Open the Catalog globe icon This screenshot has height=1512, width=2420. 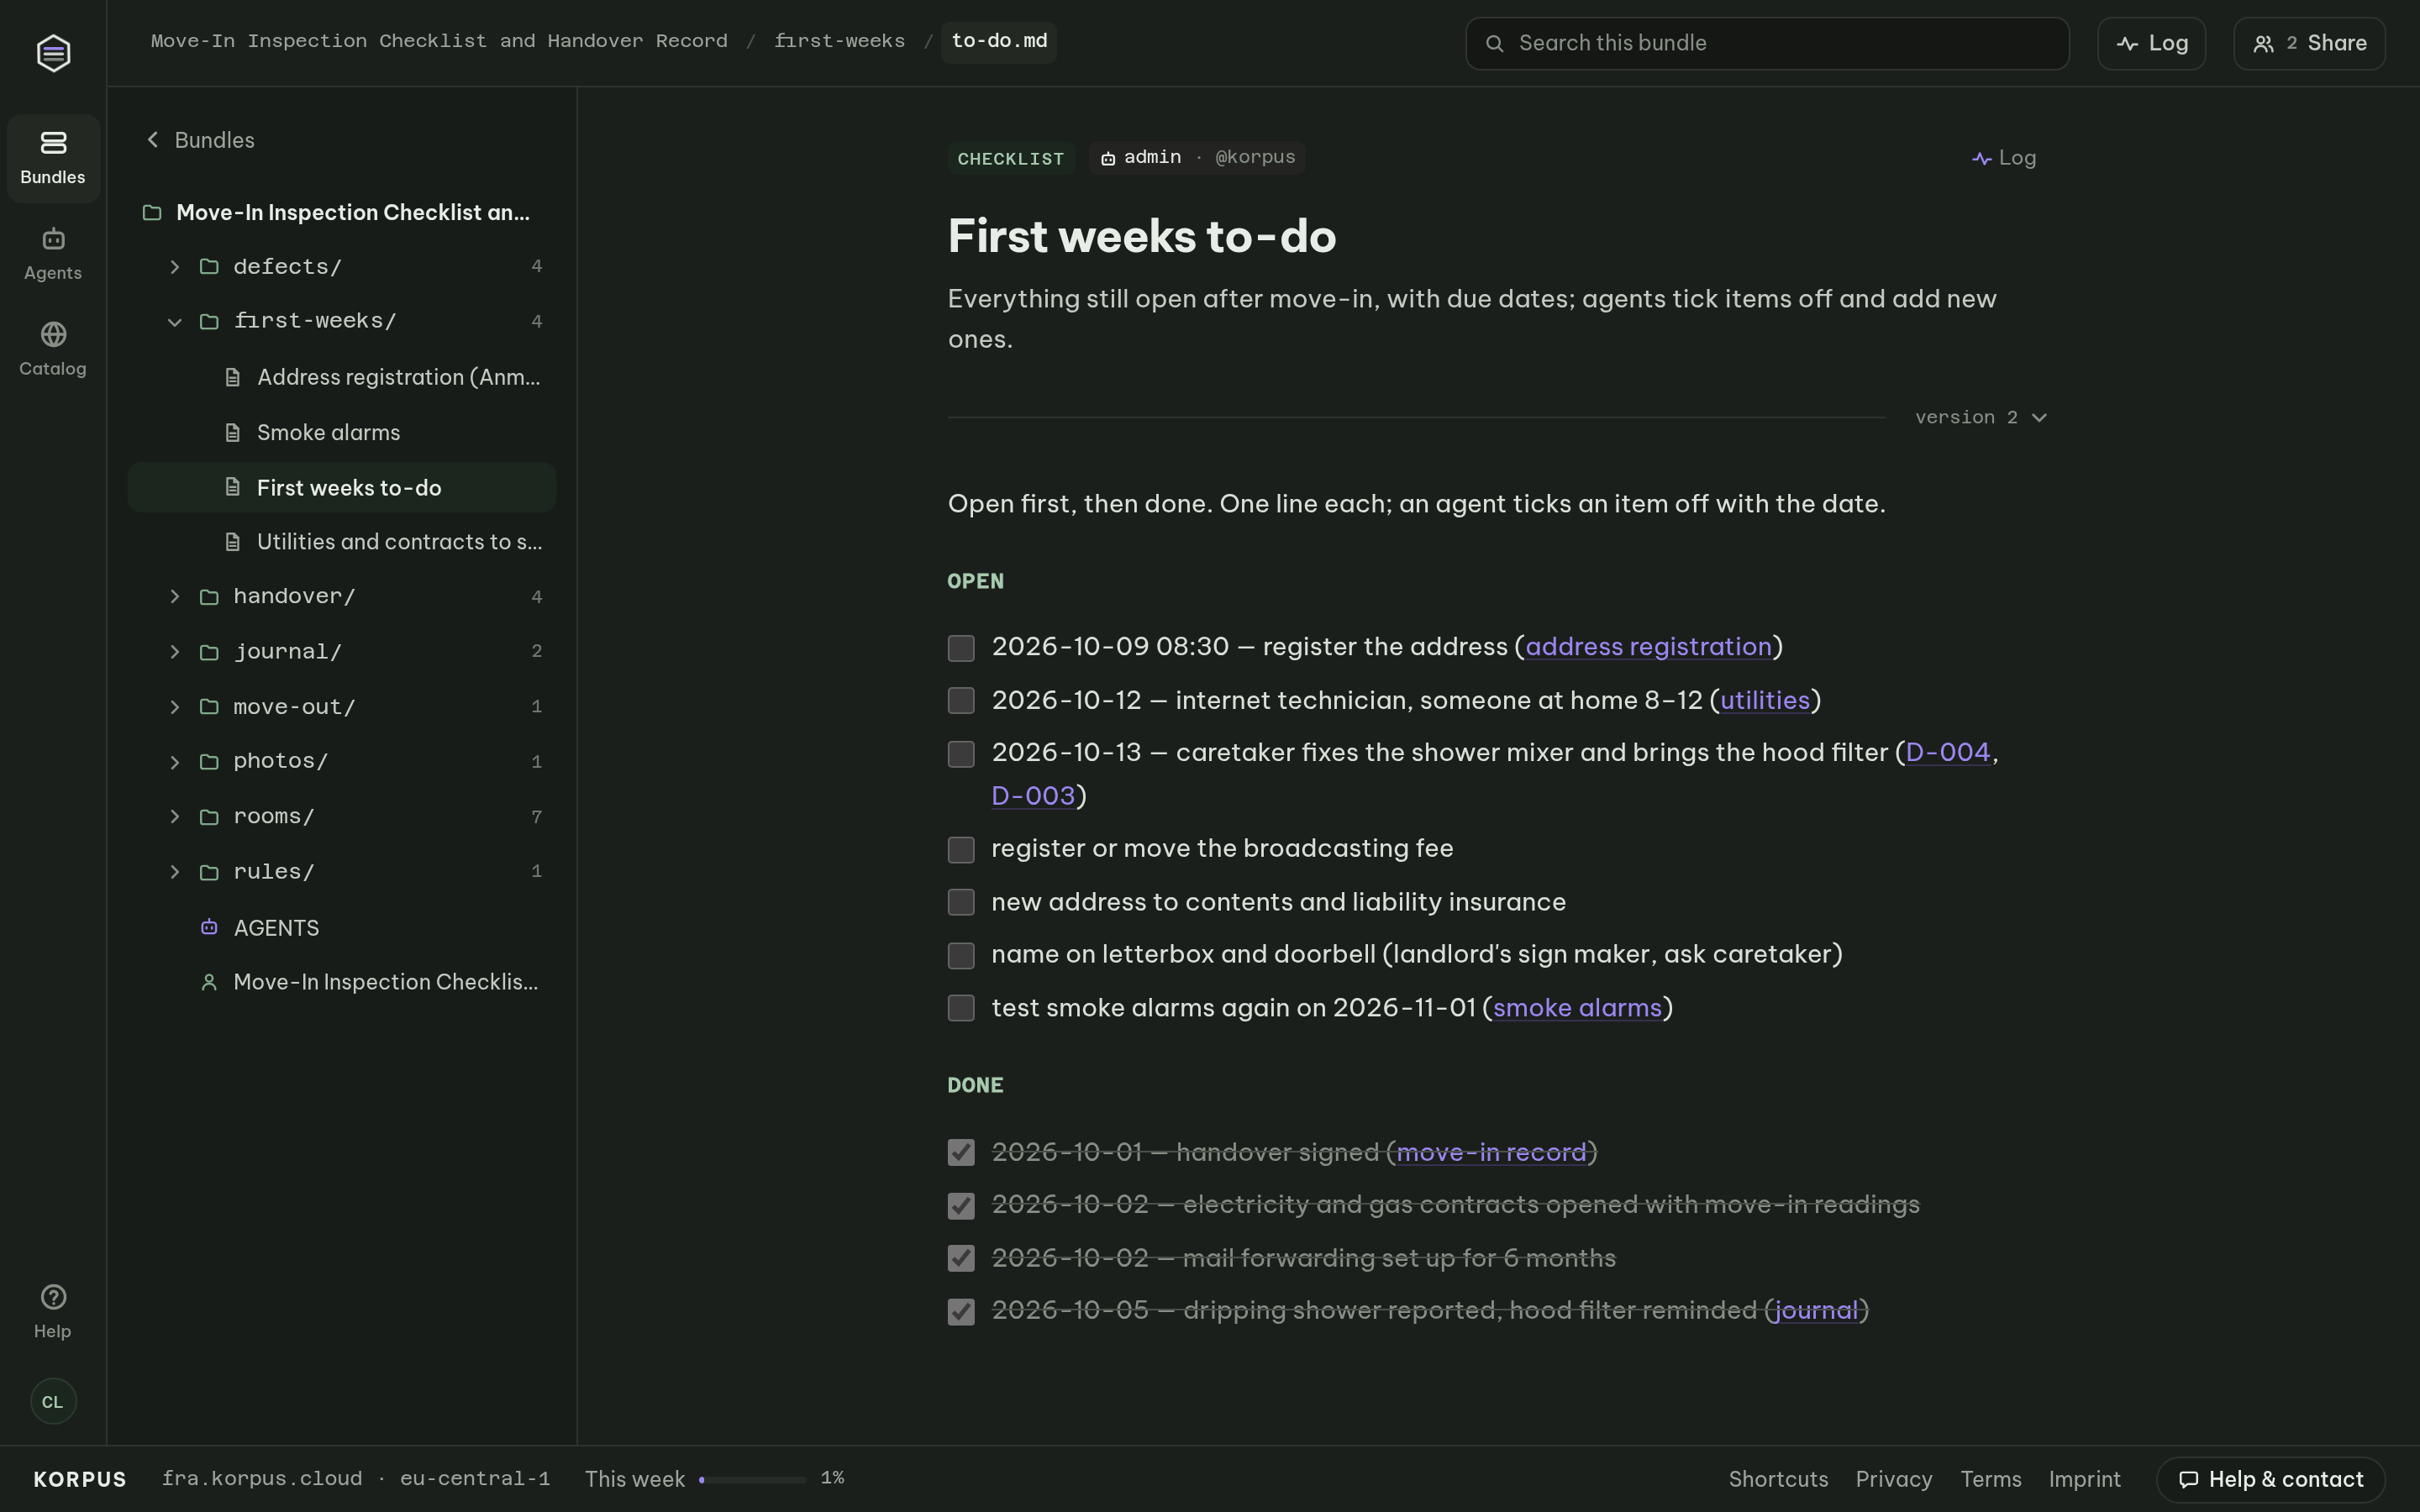click(x=53, y=334)
